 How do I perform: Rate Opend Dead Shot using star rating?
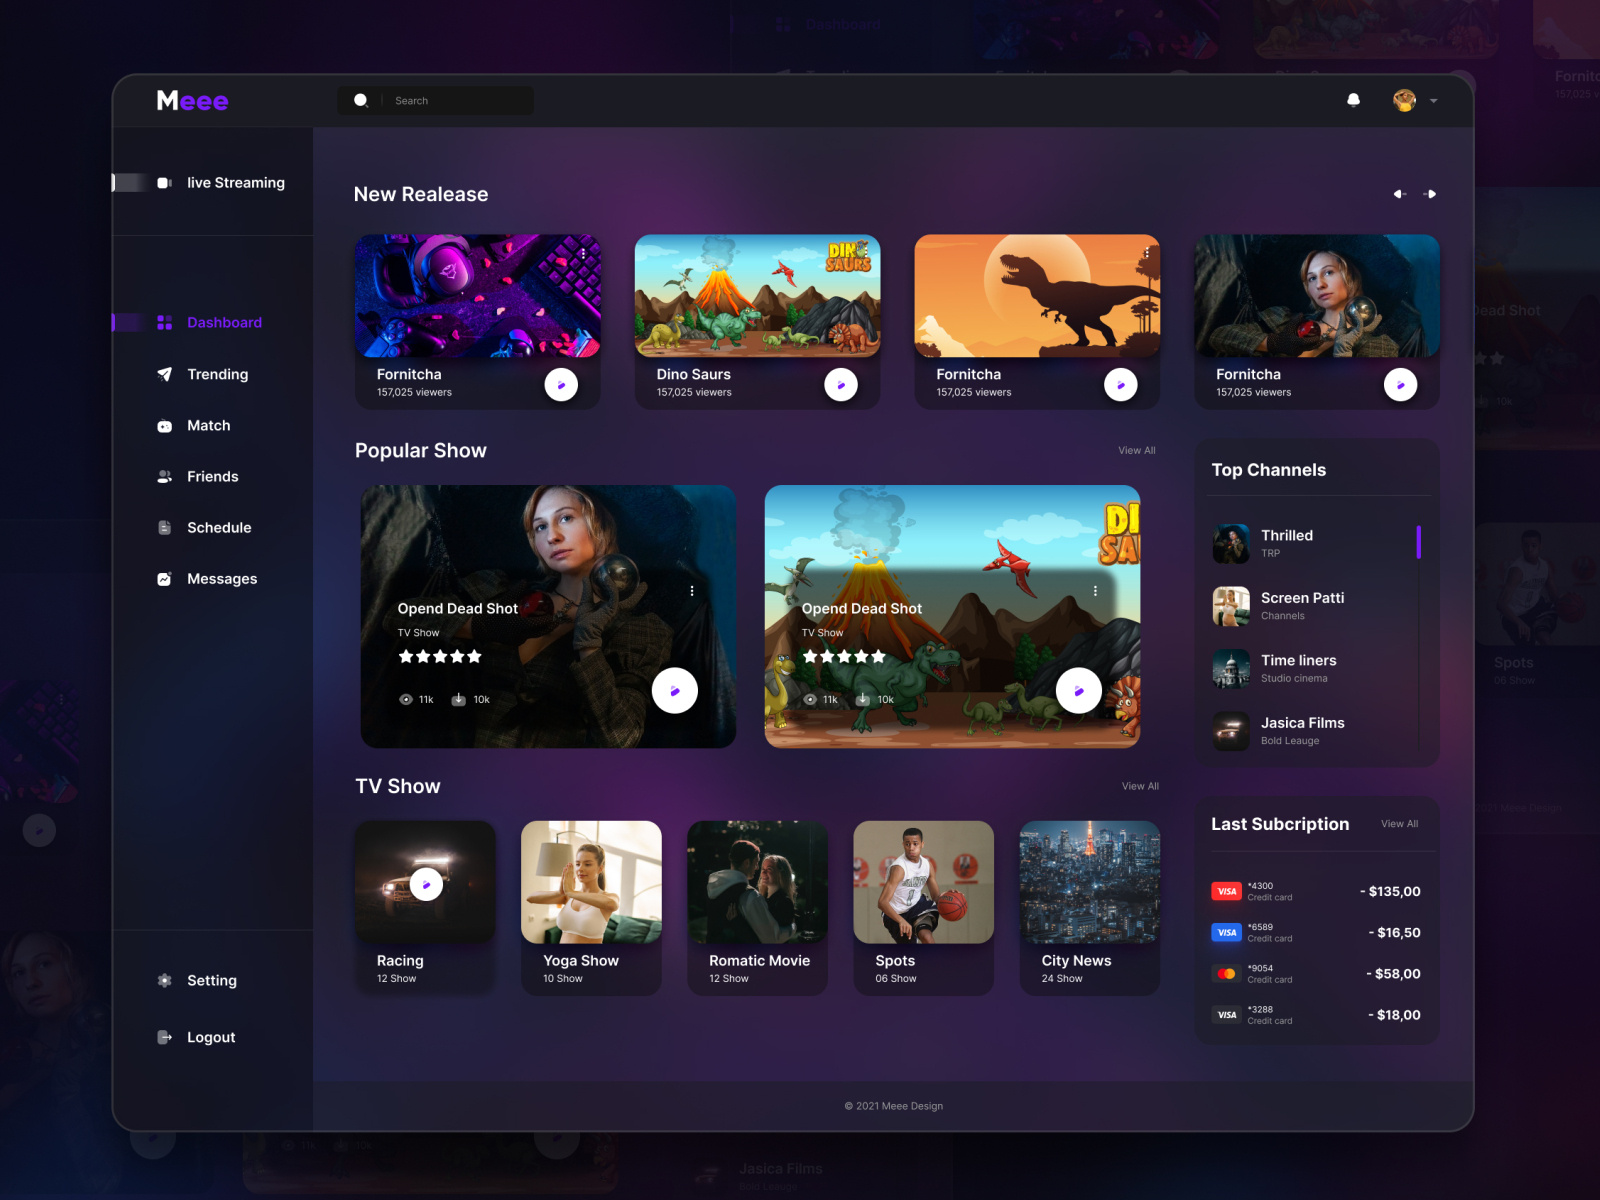440,657
